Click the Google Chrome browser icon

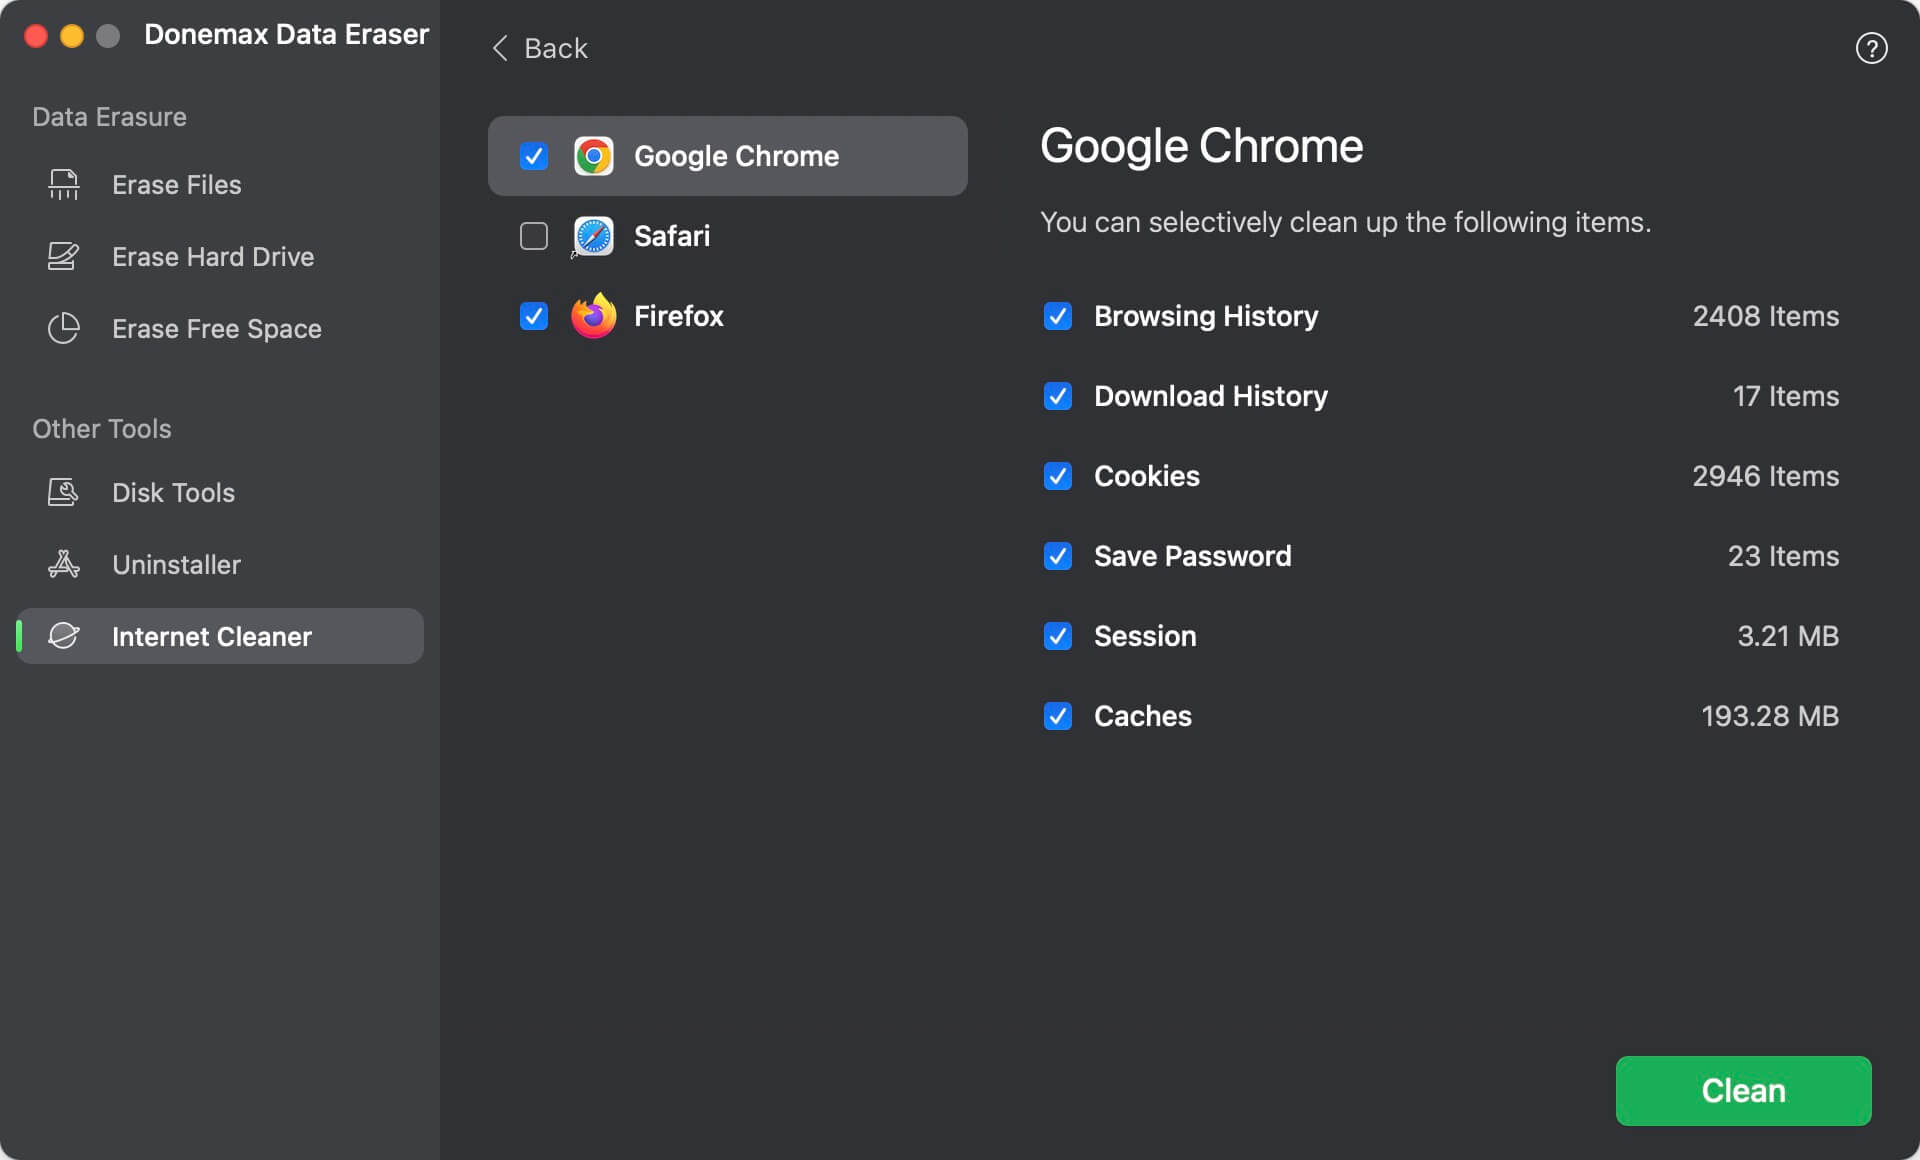(x=593, y=156)
